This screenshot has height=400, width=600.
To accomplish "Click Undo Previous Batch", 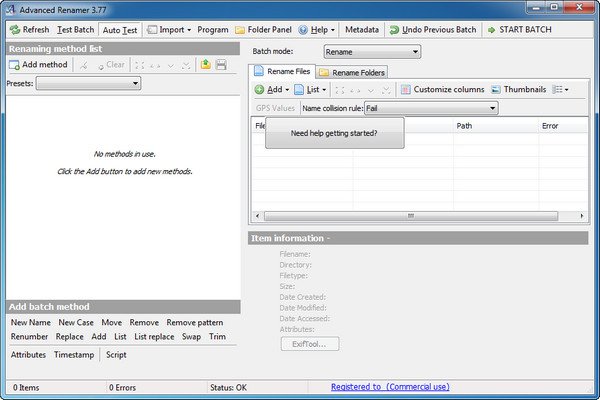I will pos(433,30).
